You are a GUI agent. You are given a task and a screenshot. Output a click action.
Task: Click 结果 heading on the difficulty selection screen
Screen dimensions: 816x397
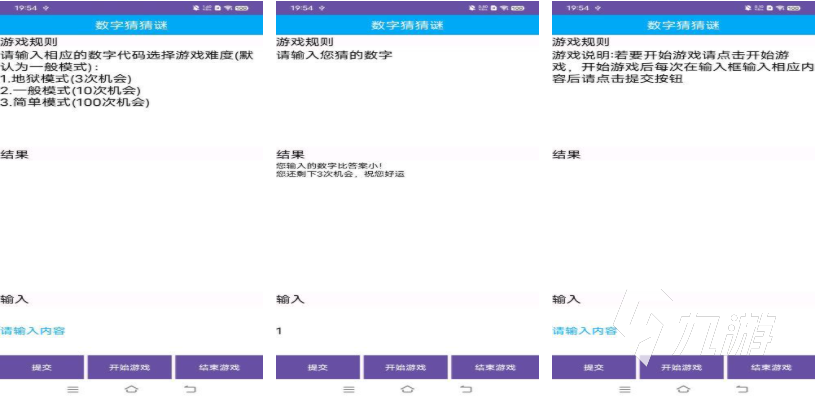(x=15, y=155)
